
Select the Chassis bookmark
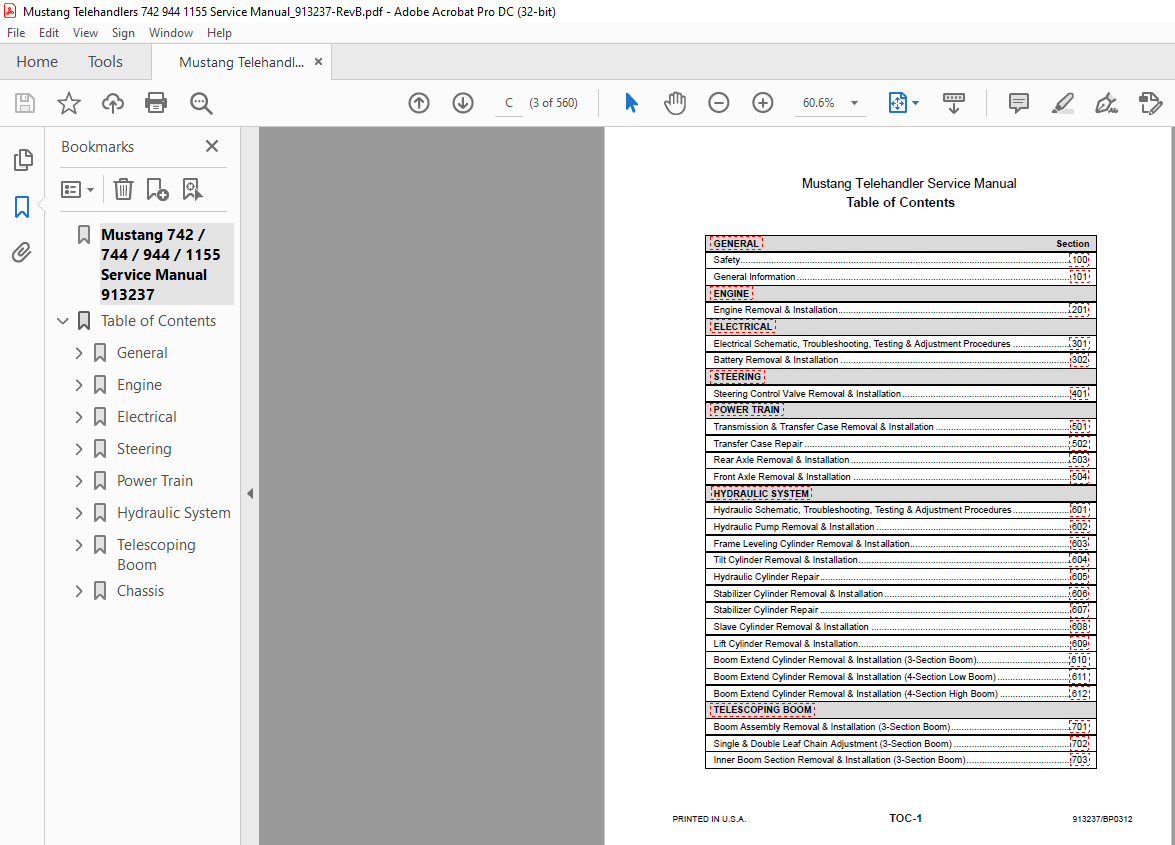(140, 591)
